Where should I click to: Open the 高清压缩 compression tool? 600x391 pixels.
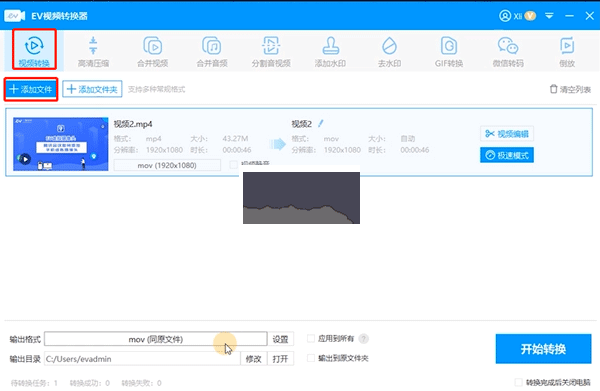pos(93,52)
